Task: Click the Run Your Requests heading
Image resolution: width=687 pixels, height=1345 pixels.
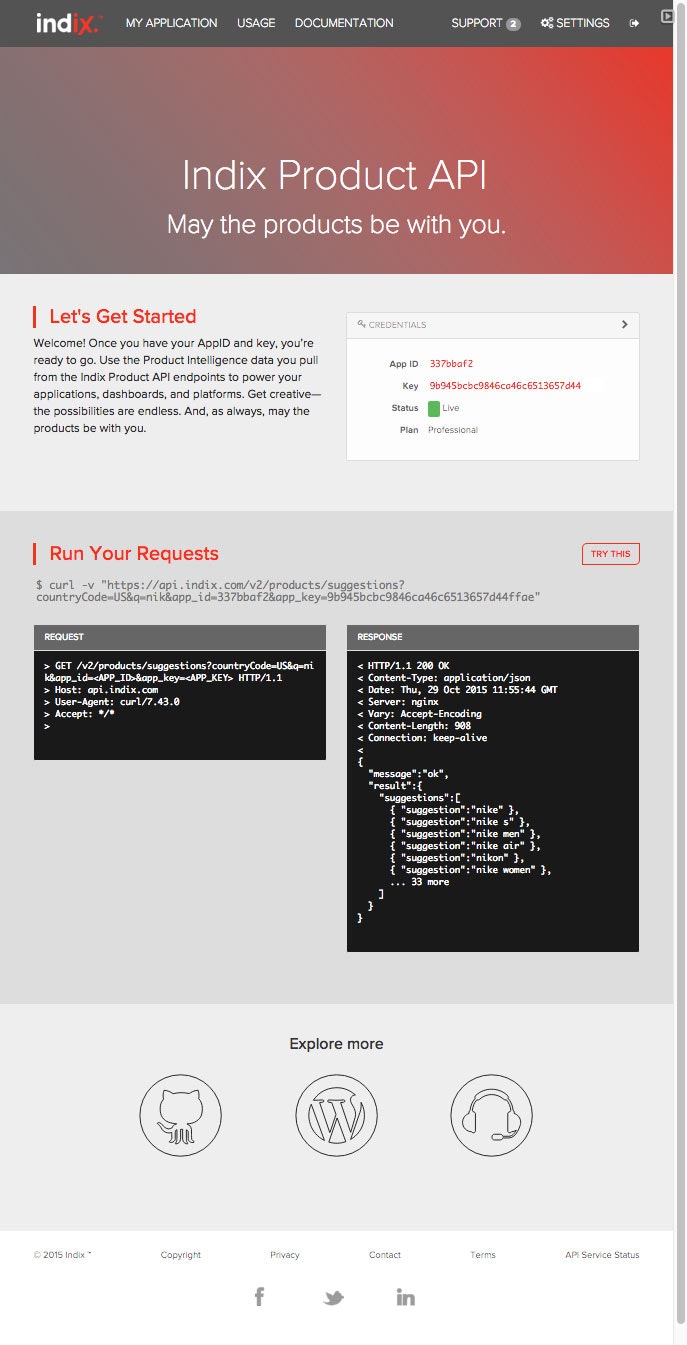Action: pyautogui.click(x=134, y=554)
